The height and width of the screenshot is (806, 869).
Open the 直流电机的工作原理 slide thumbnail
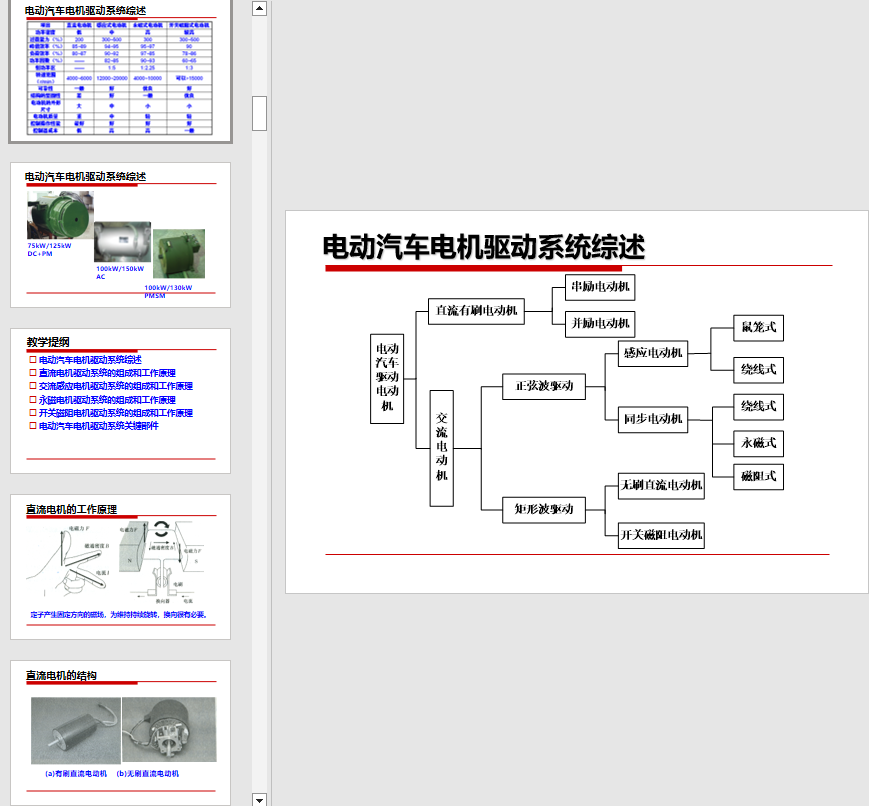(120, 567)
